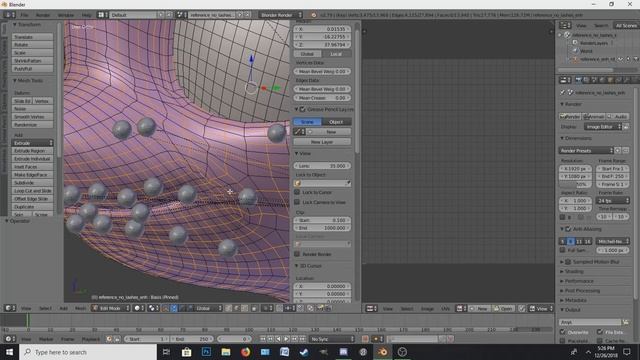The image size is (640, 360).
Task: Click the Outliner editor type icon
Action: pos(565,25)
